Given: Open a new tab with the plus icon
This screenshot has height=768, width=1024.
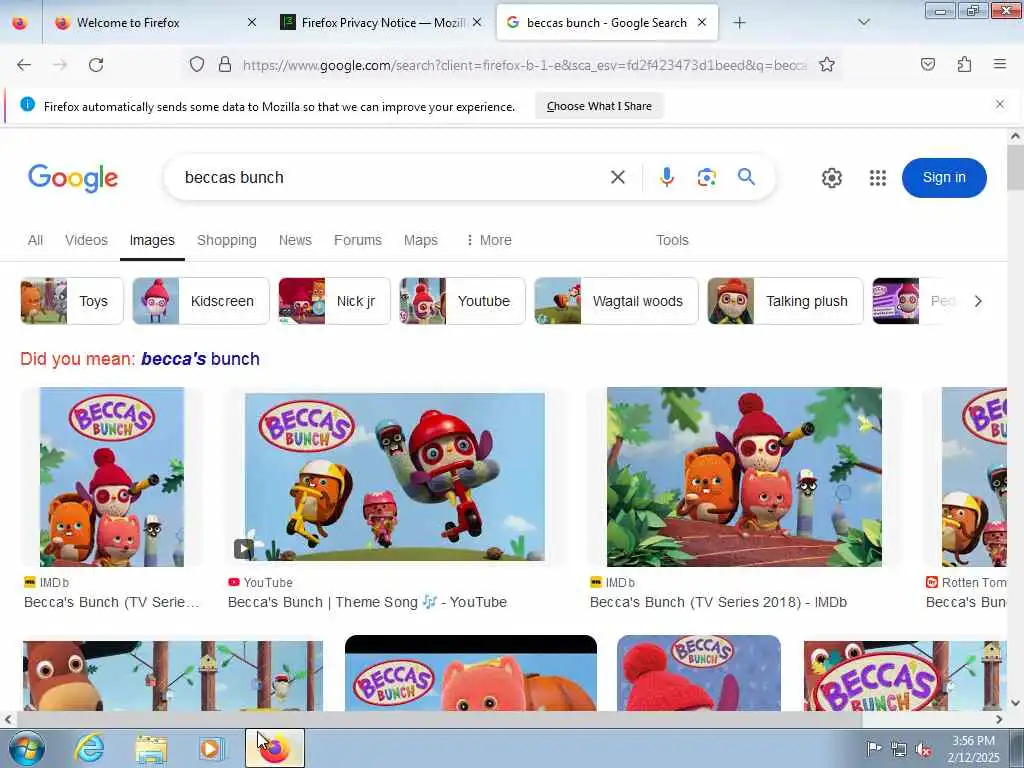Looking at the screenshot, I should 739,23.
